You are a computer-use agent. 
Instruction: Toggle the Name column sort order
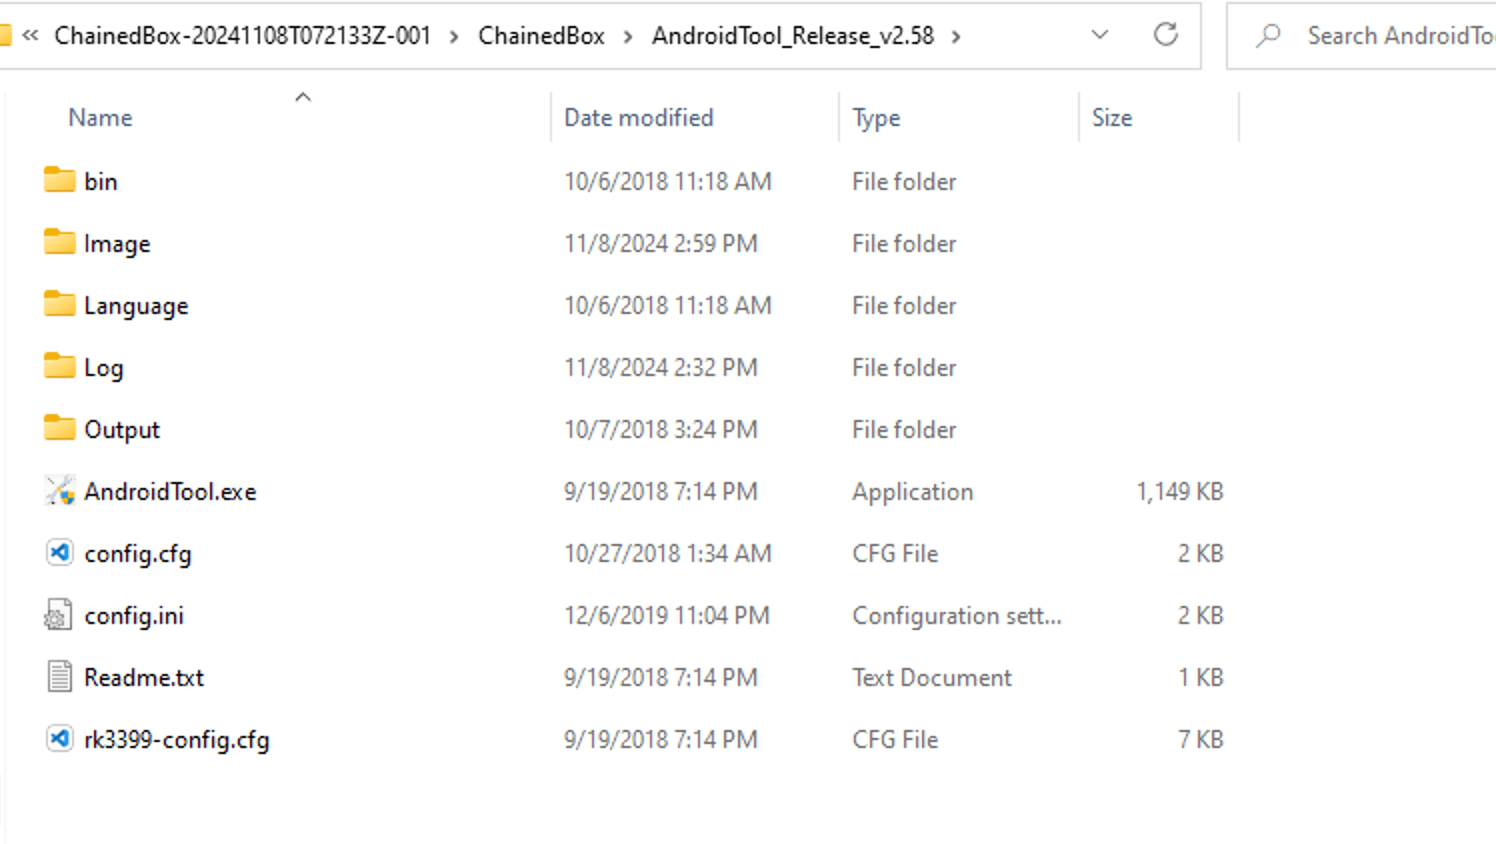click(x=99, y=117)
